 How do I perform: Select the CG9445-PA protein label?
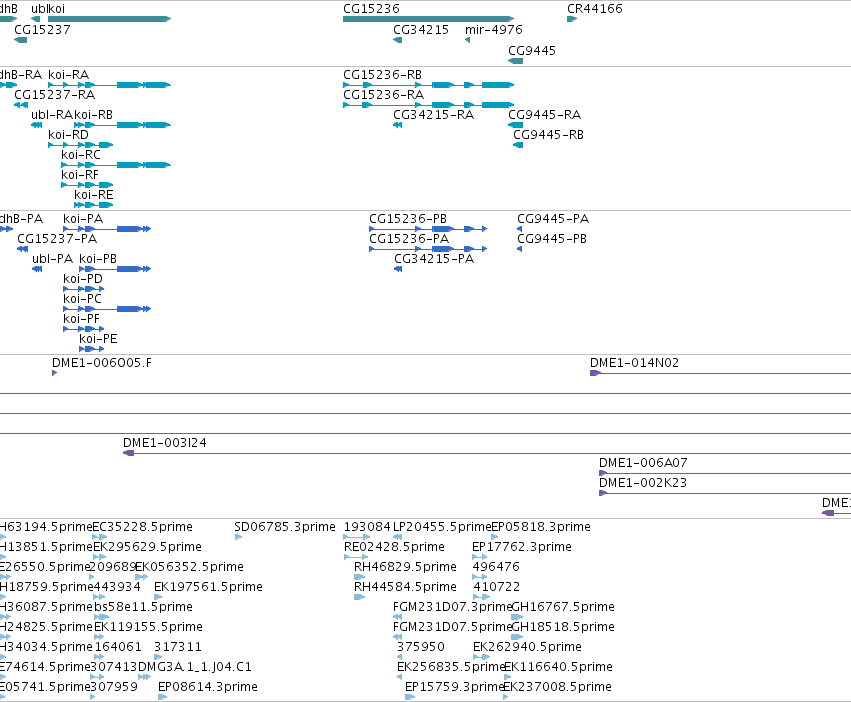[x=553, y=219]
